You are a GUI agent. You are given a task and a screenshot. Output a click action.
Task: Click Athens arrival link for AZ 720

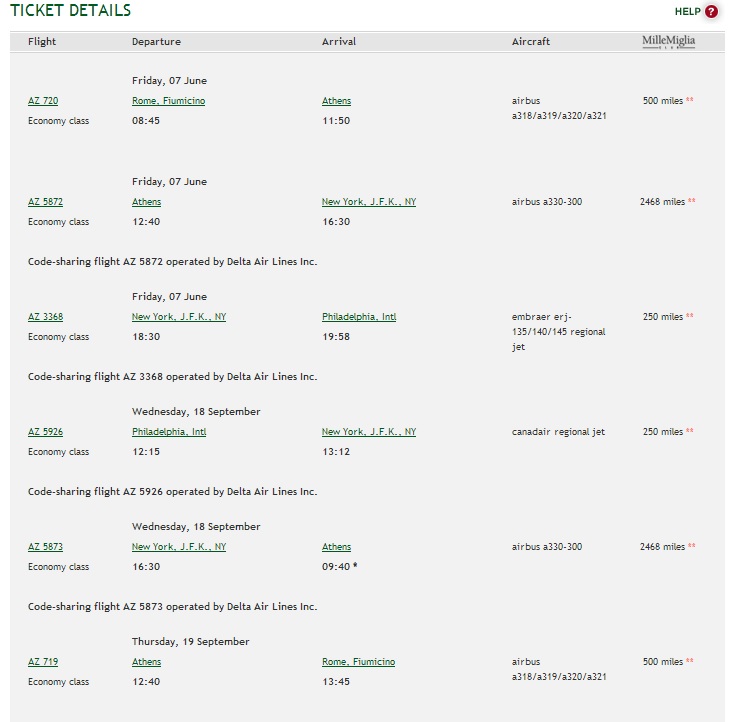pyautogui.click(x=337, y=101)
